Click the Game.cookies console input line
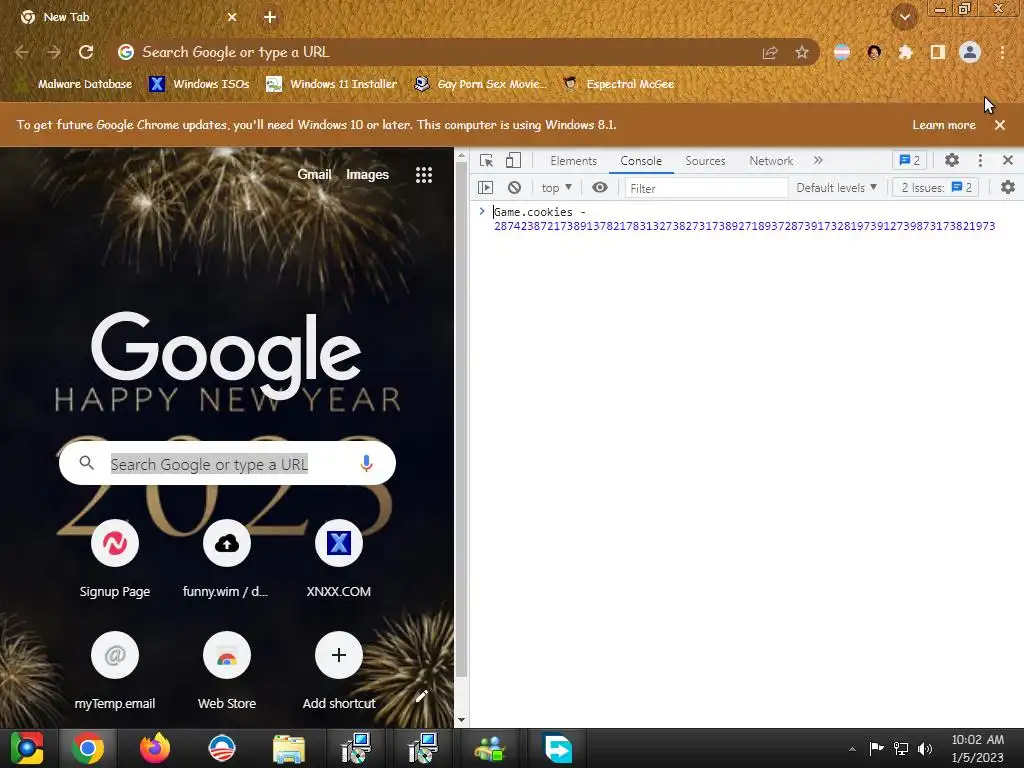 tap(744, 219)
